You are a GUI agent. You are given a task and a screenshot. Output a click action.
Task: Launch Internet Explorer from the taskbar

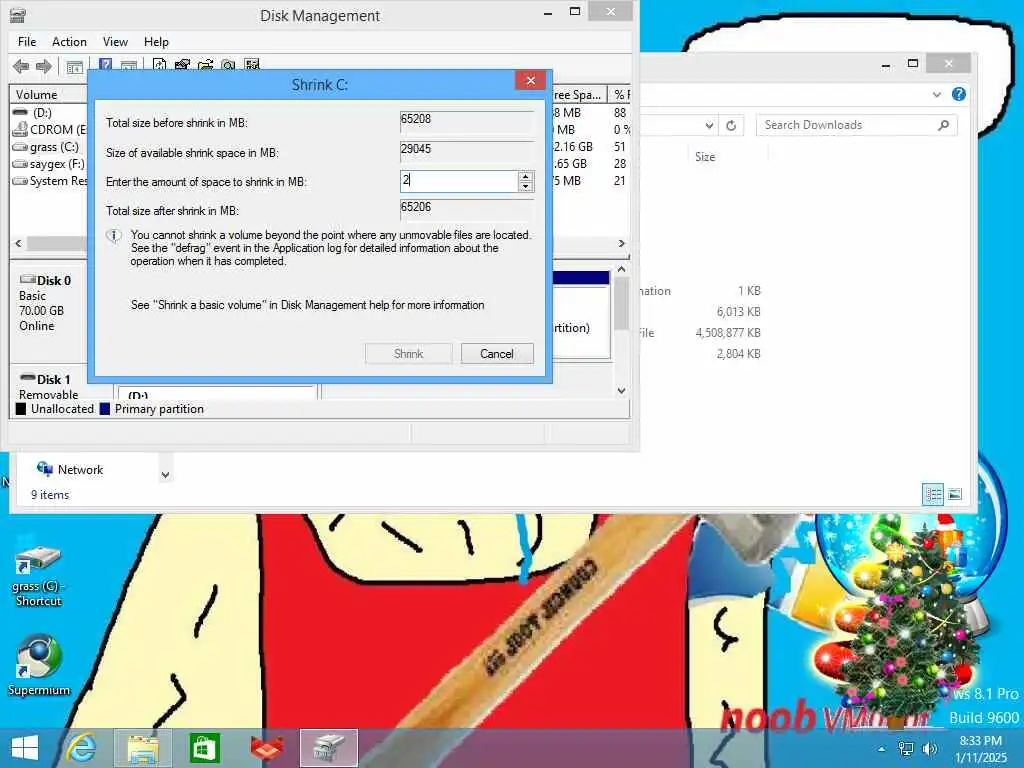point(82,748)
